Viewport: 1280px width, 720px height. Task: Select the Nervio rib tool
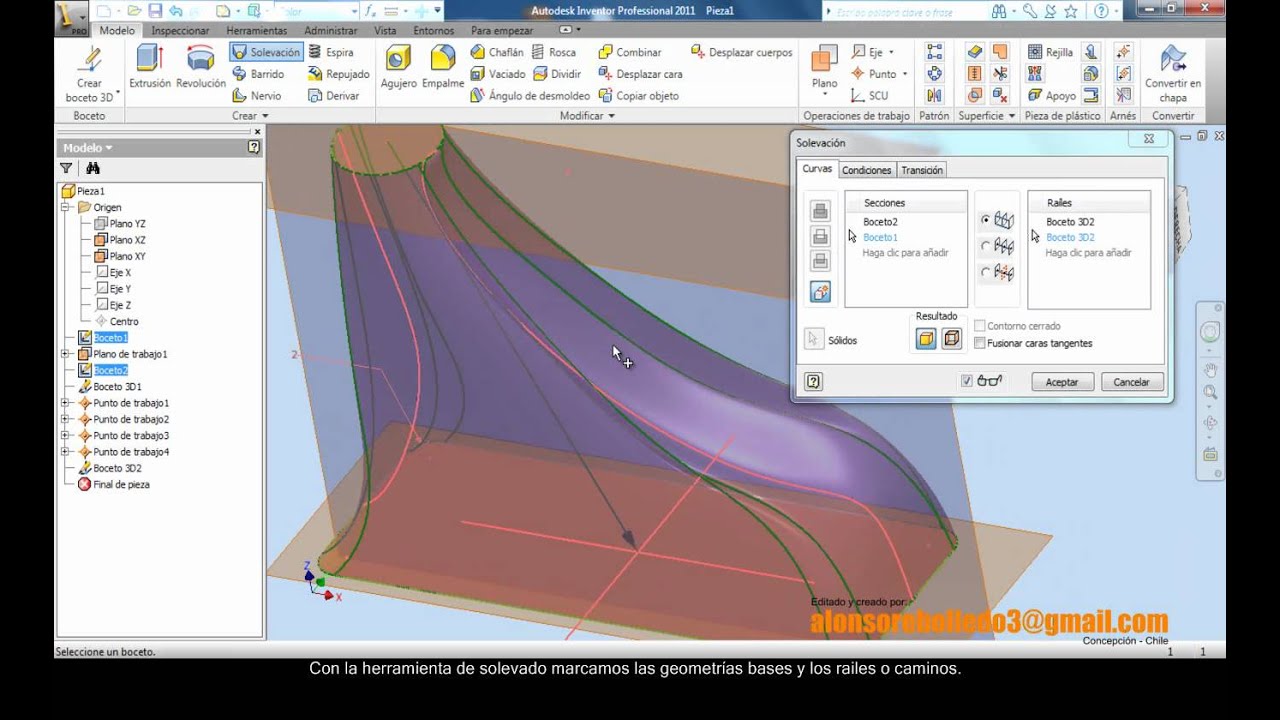257,96
